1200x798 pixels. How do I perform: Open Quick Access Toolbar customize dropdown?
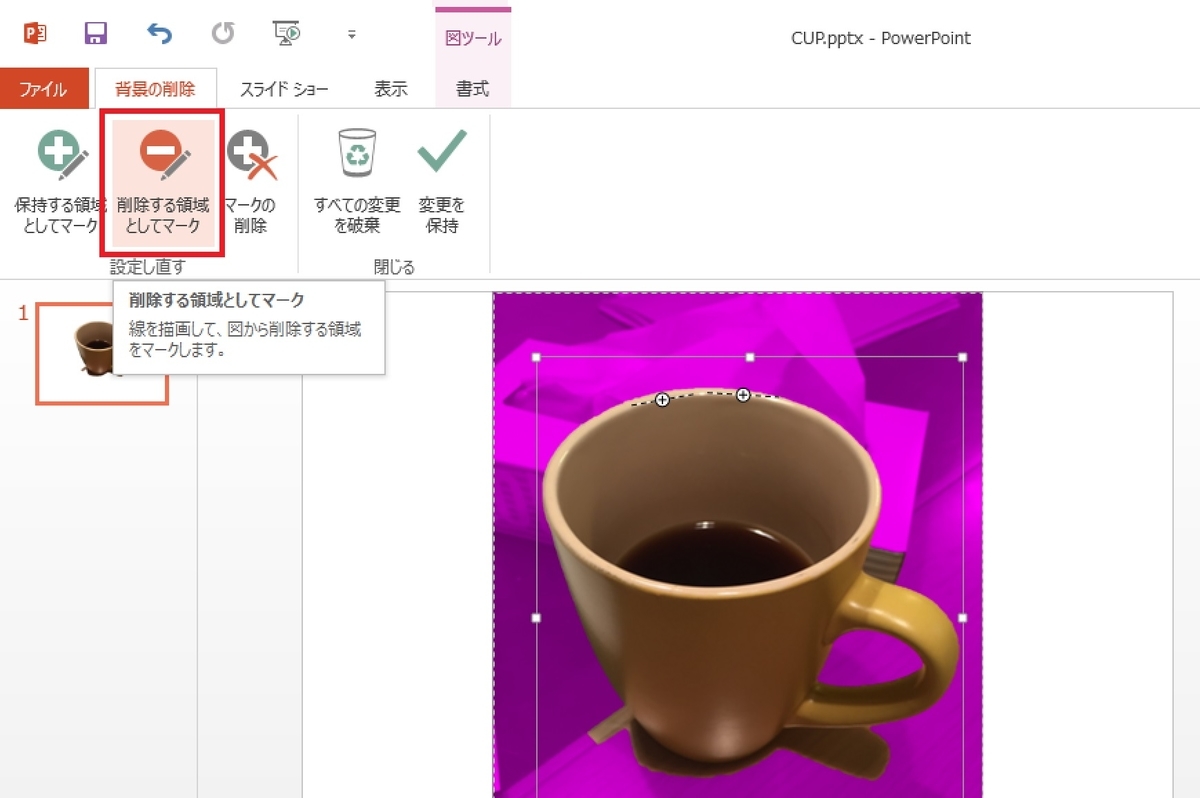[x=351, y=34]
